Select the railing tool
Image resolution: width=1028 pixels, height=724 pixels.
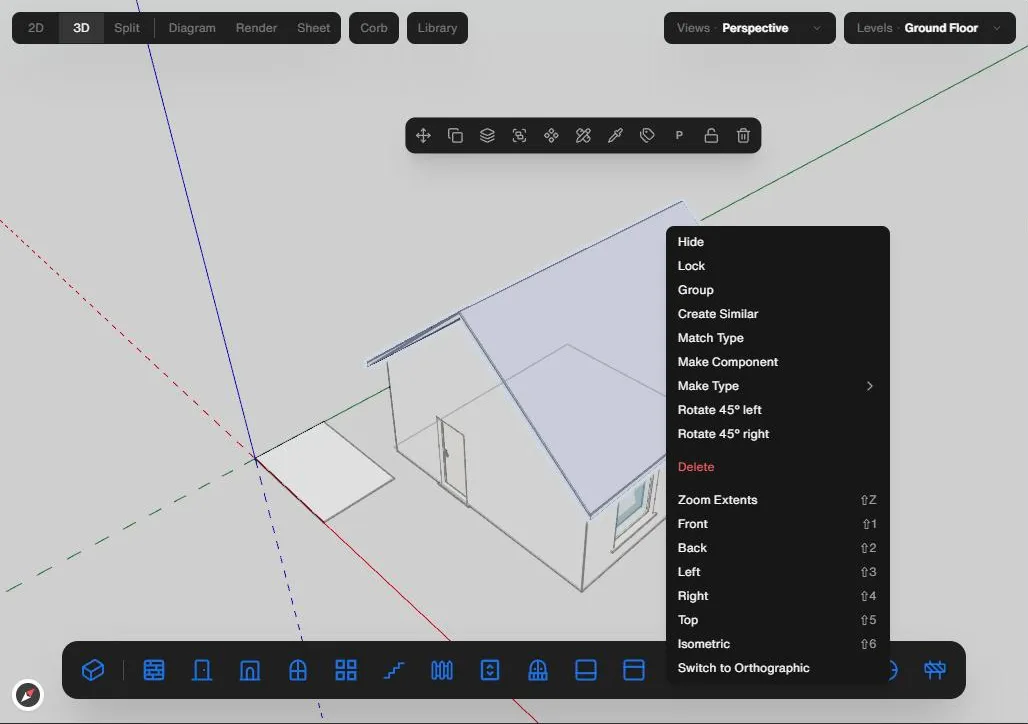(x=442, y=670)
